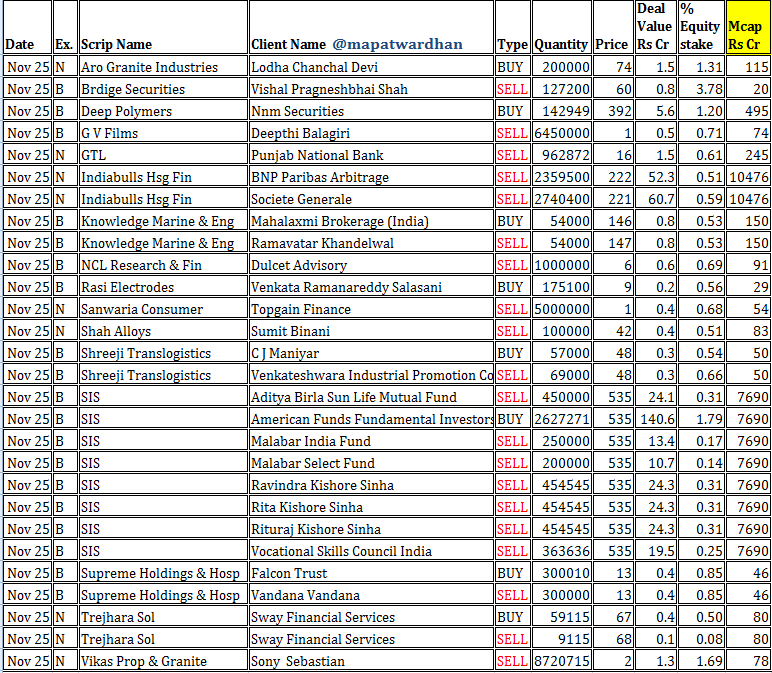The height and width of the screenshot is (673, 772).
Task: Select the 'BNP Paribas Arbitrage' cell
Action: click(x=371, y=176)
